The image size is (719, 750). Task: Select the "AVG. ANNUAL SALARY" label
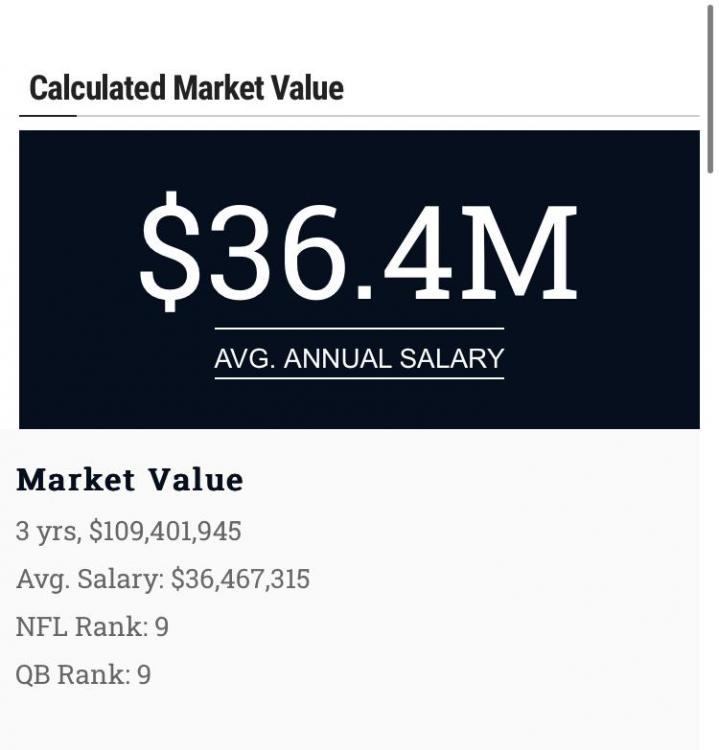tap(359, 358)
